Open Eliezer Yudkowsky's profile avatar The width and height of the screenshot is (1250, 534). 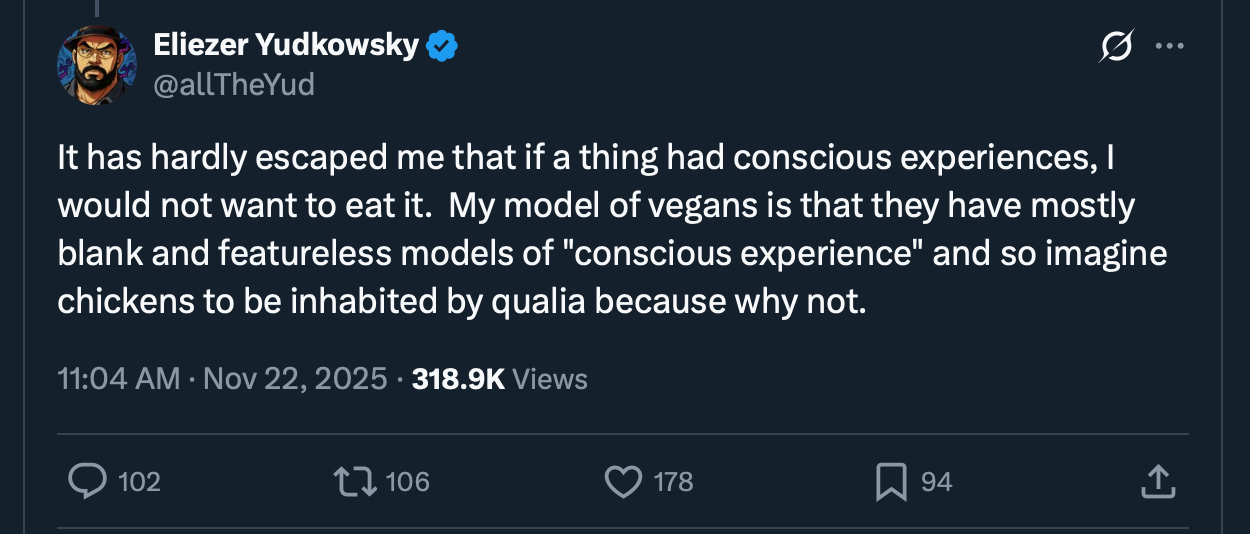point(98,65)
